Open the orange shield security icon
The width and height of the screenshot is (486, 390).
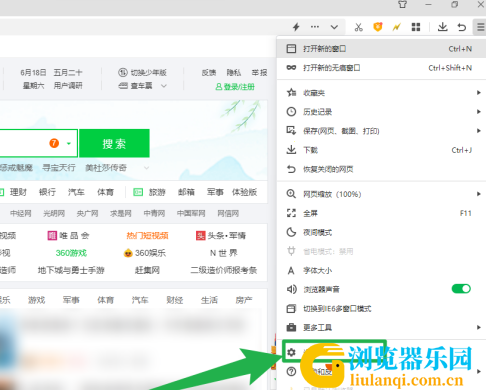pos(378,27)
